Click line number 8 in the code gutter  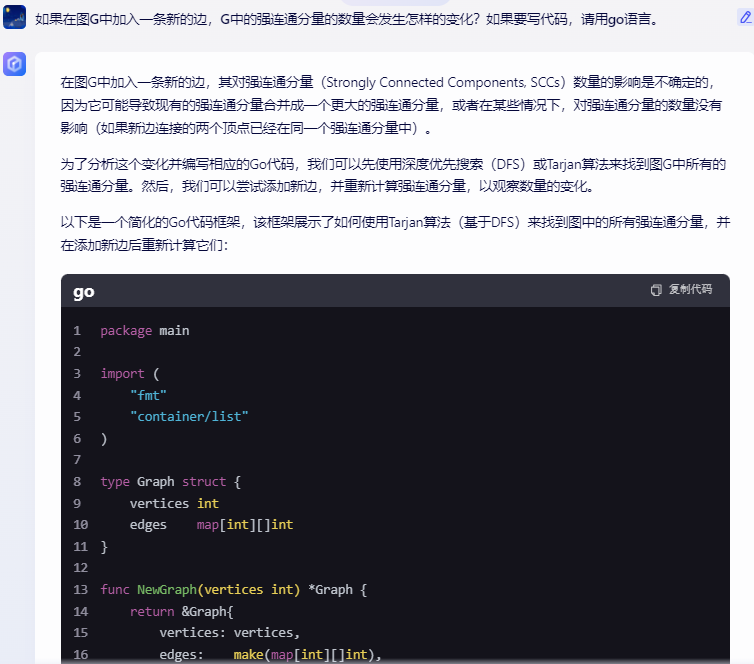pos(77,482)
